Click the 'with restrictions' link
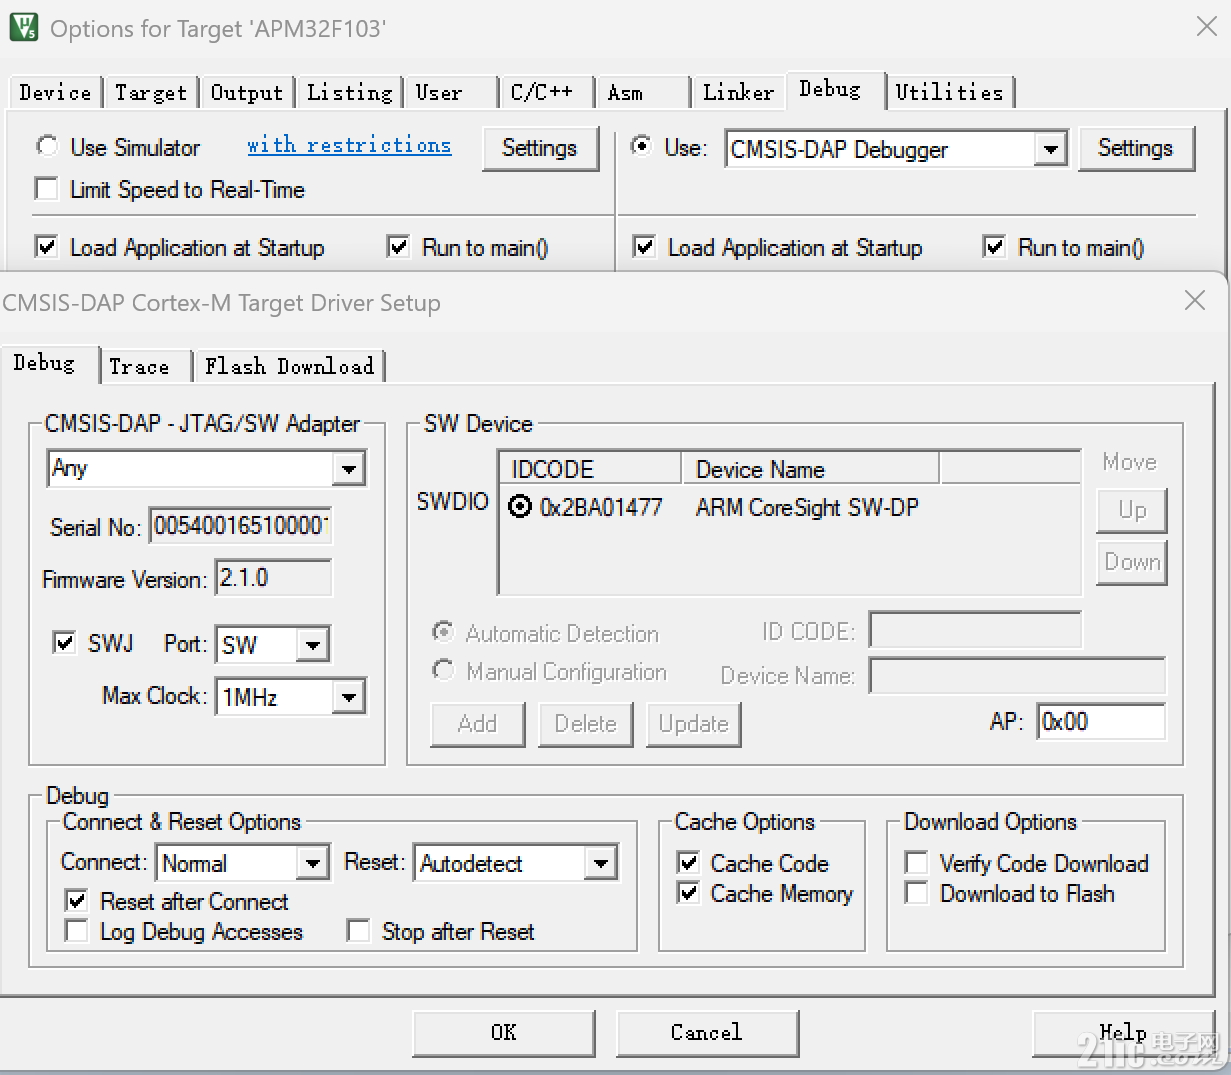 tap(349, 145)
